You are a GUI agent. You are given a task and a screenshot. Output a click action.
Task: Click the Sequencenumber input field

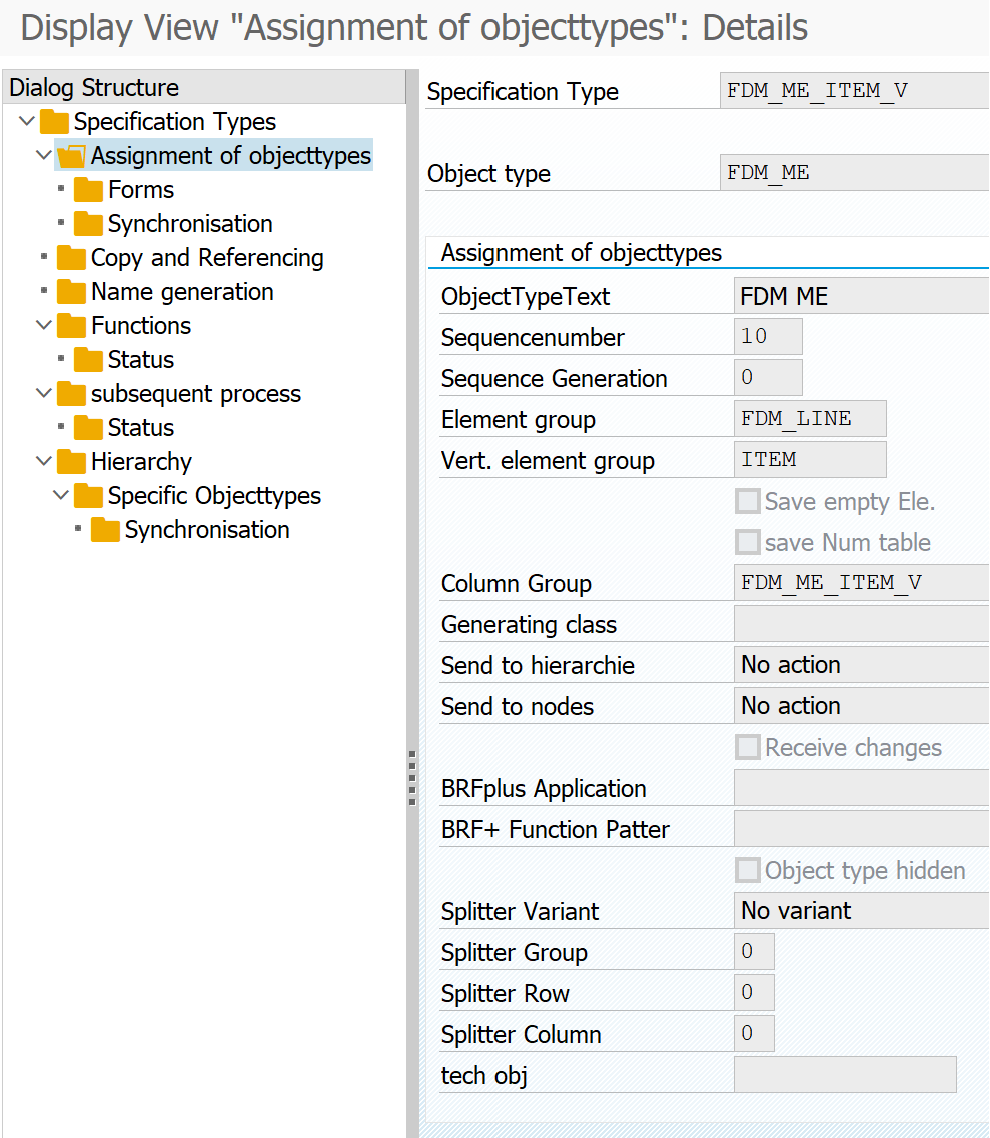(x=767, y=337)
